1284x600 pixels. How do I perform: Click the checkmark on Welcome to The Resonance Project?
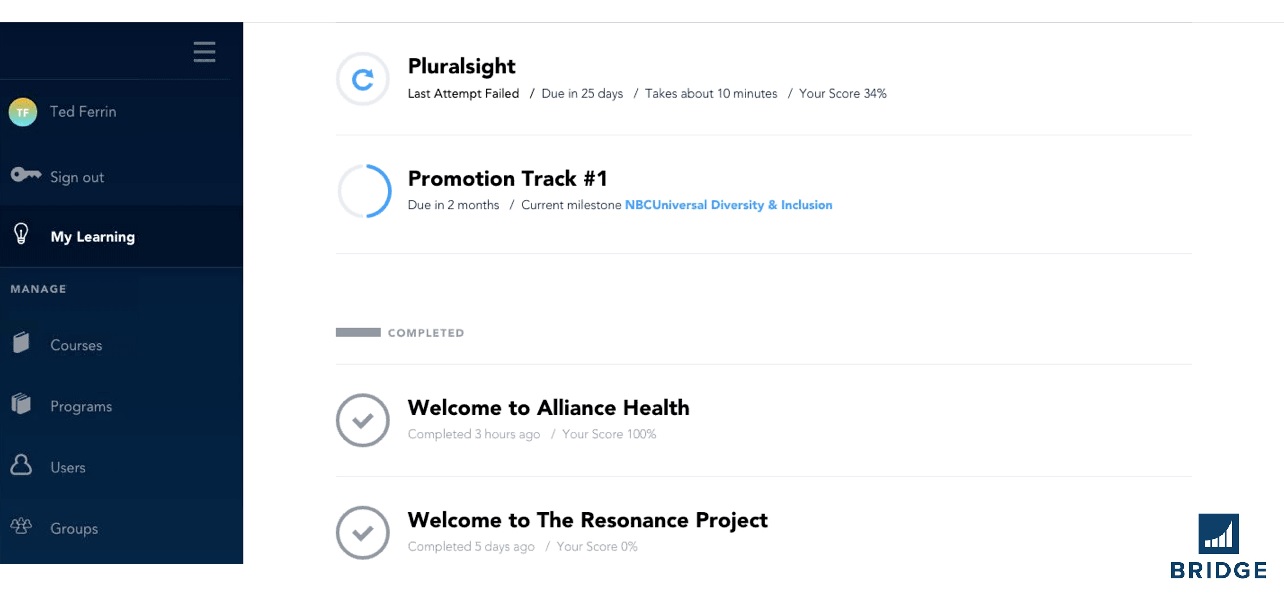(x=362, y=532)
